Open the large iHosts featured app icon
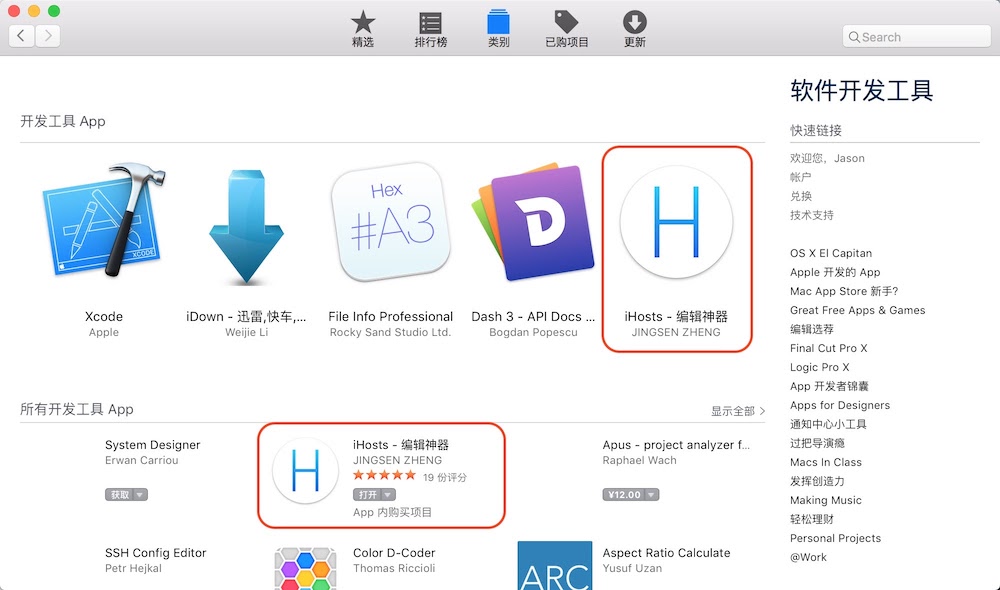This screenshot has width=1000, height=590. pyautogui.click(x=676, y=222)
